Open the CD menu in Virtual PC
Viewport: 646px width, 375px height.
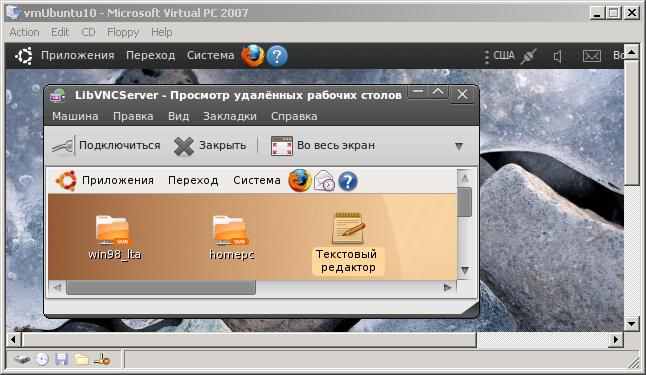tap(88, 32)
